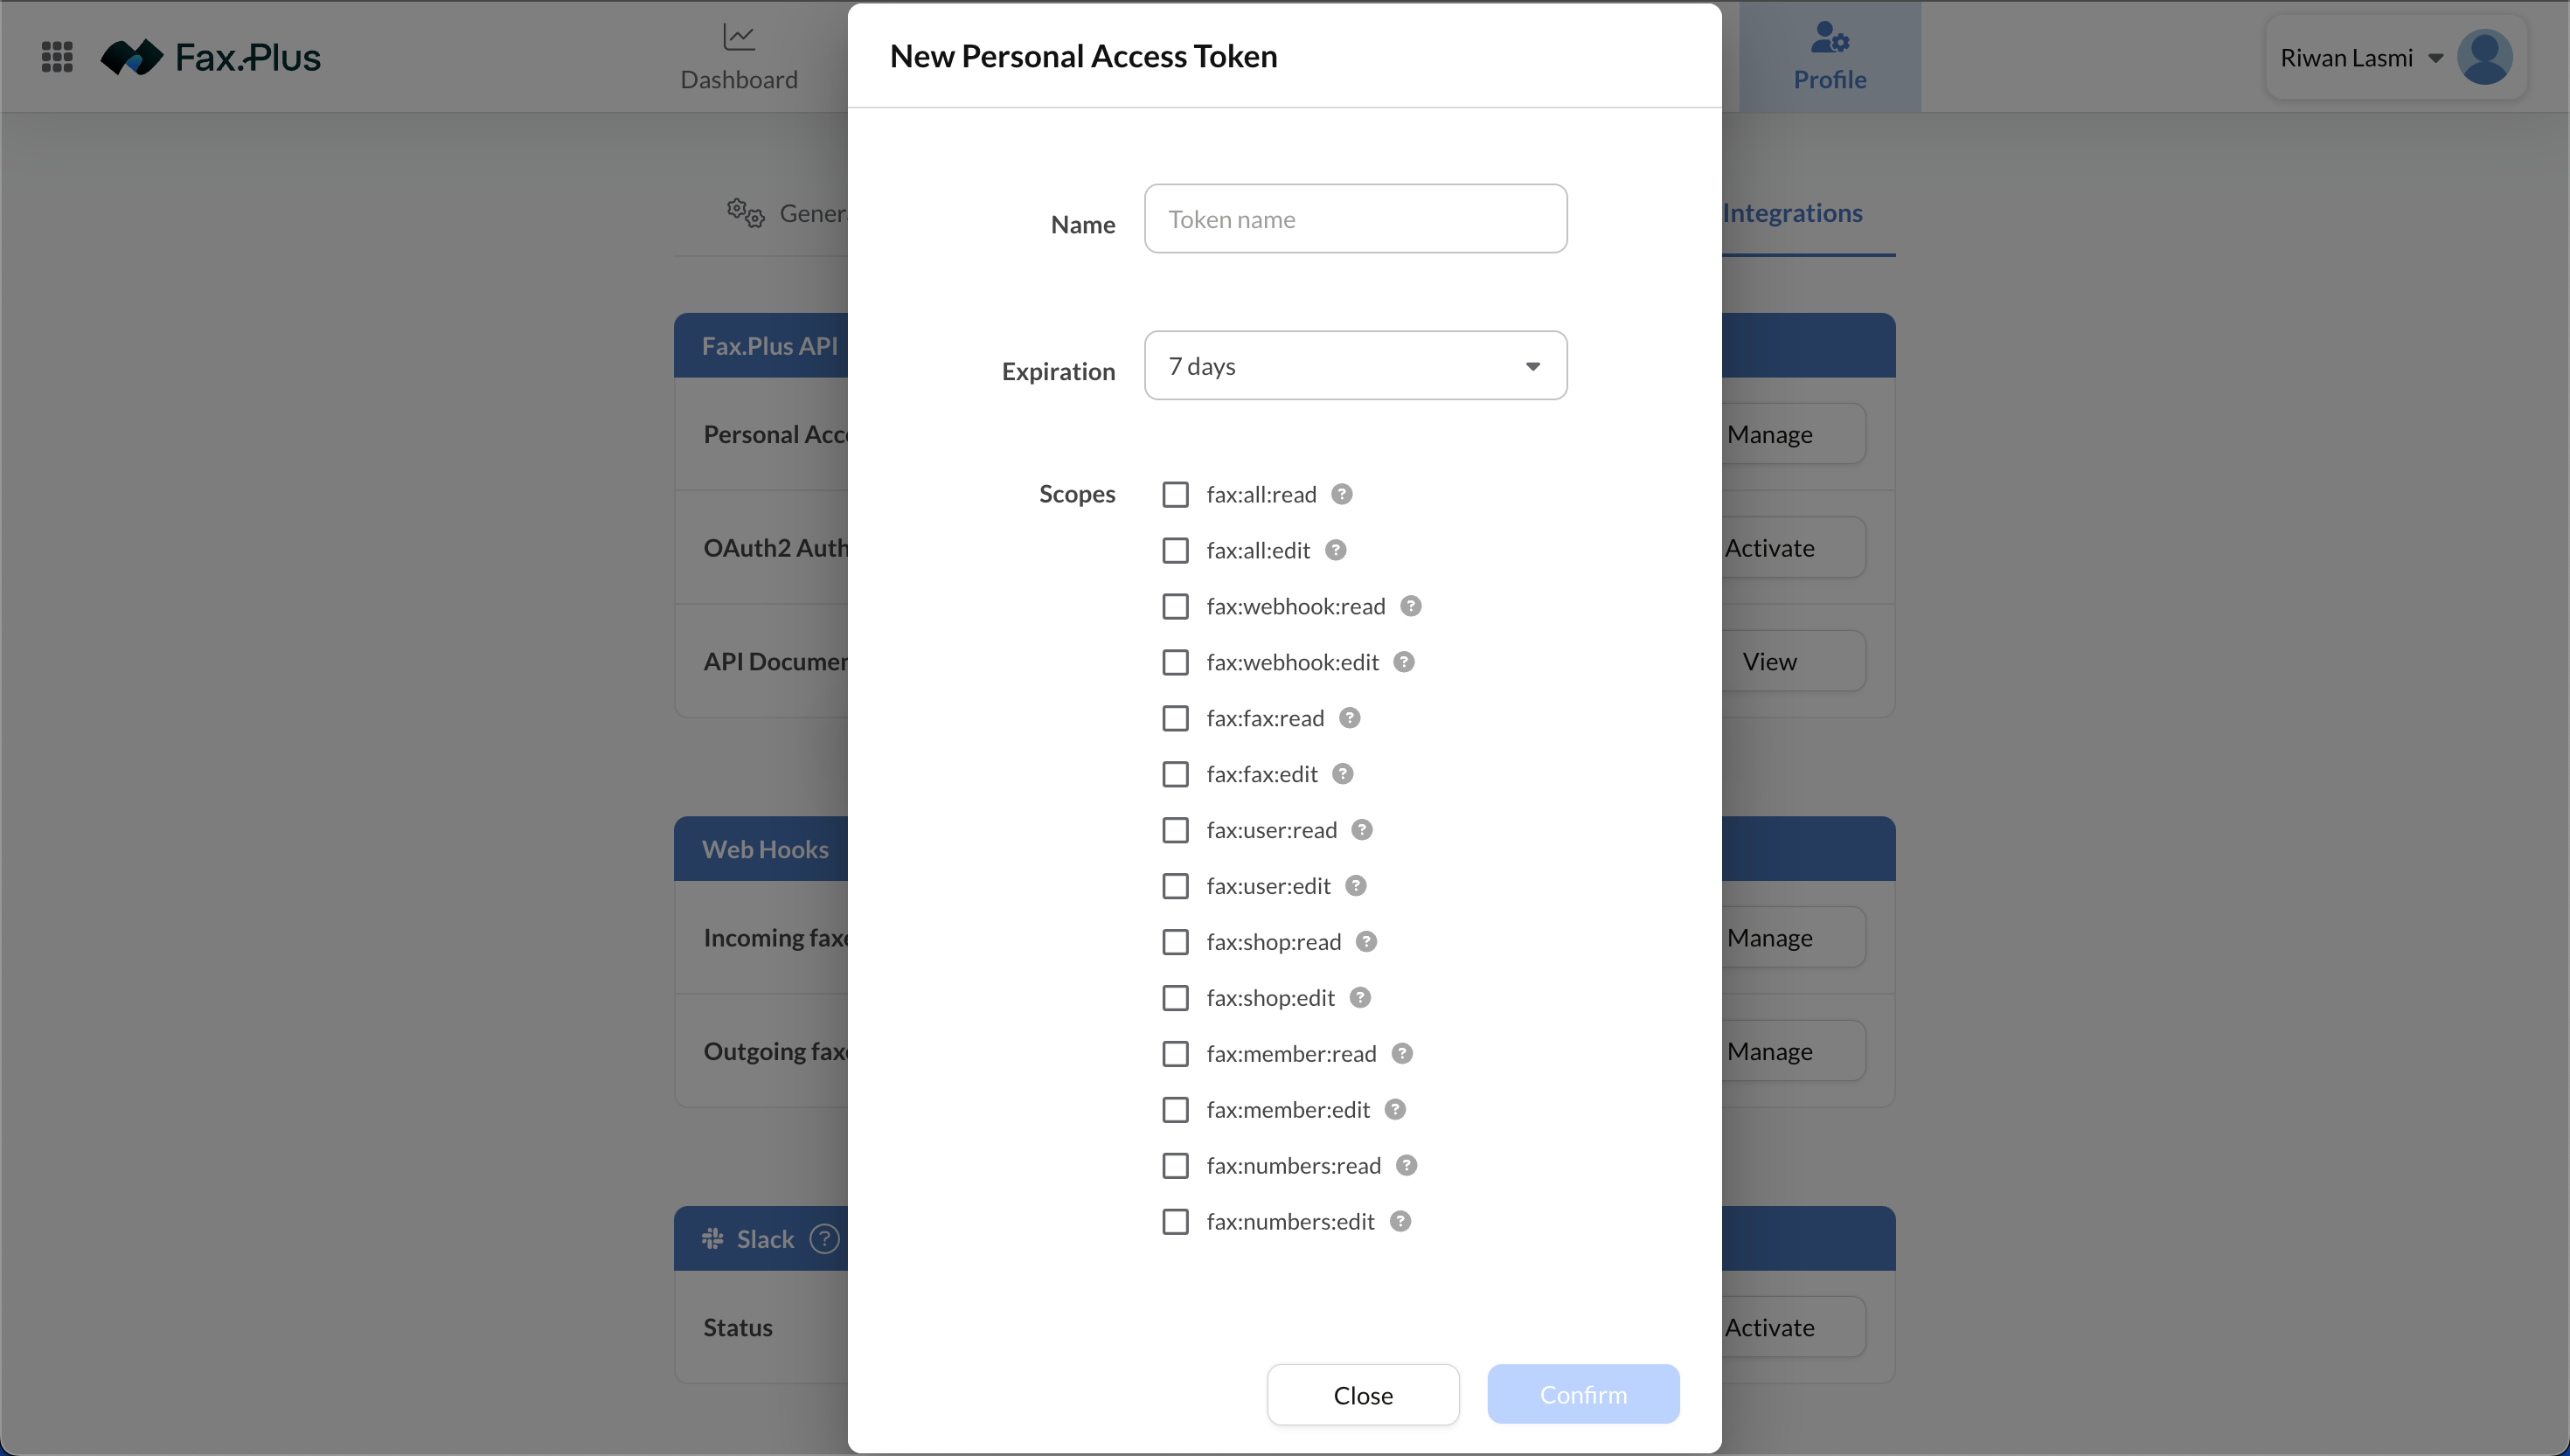Image resolution: width=2570 pixels, height=1456 pixels.
Task: Click the Fax.Plus logo
Action: [211, 57]
